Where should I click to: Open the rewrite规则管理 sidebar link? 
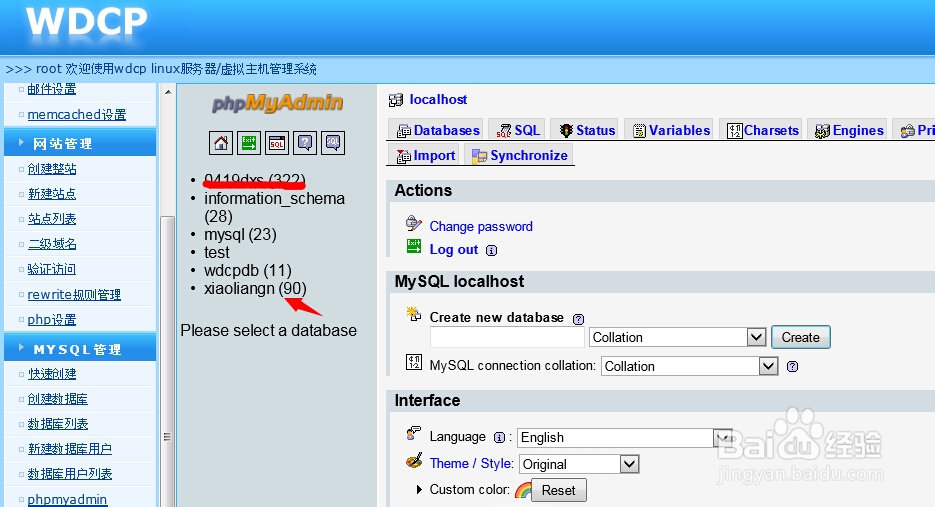(x=74, y=295)
